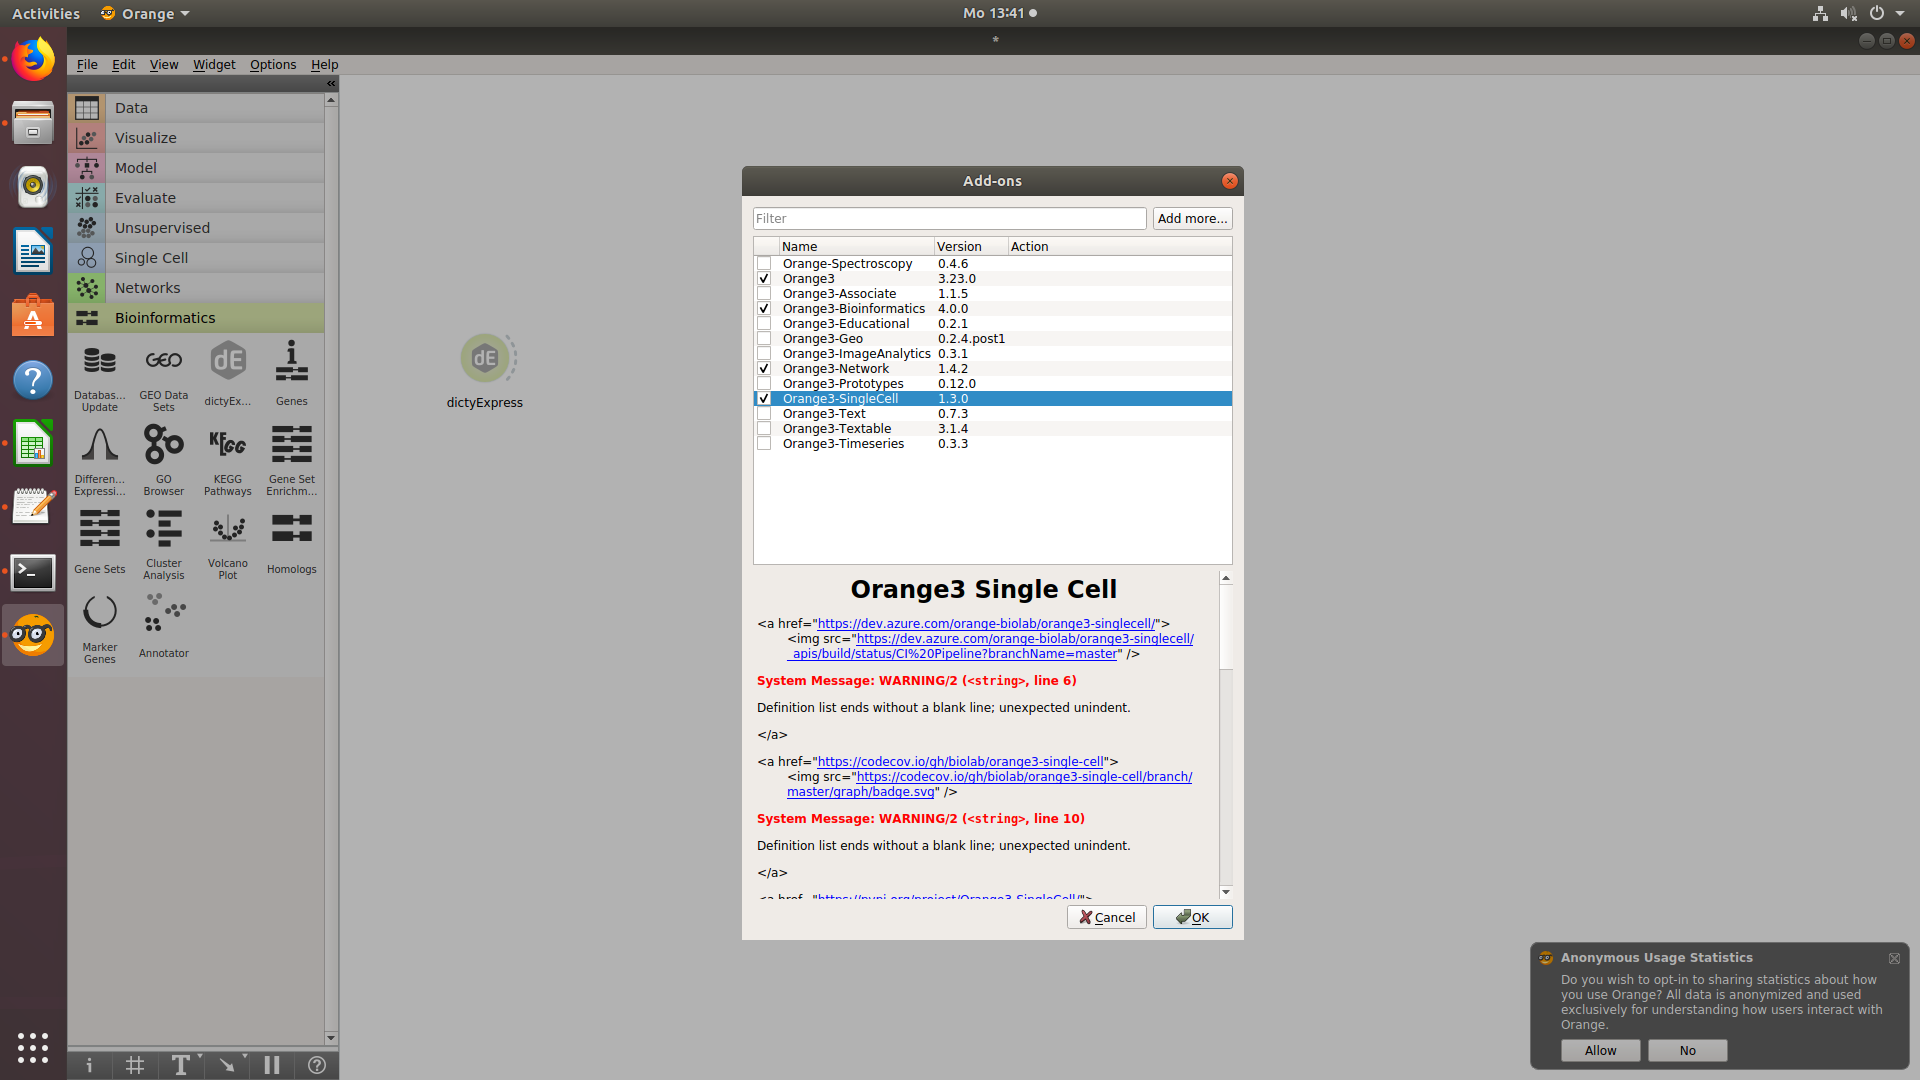The height and width of the screenshot is (1080, 1920).
Task: Select the dictyExpress widget
Action: click(x=486, y=357)
